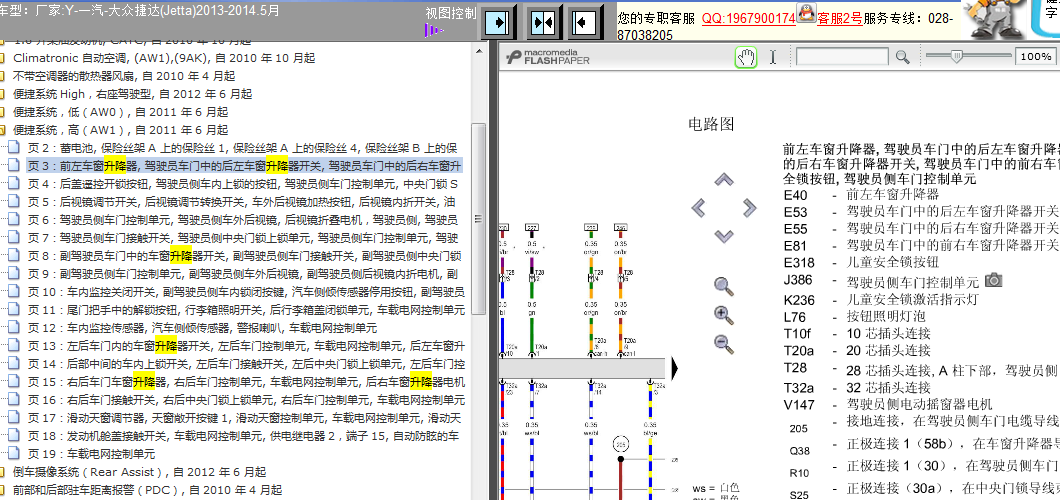Click the plain magnifier reset zoom icon
The image size is (1060, 500).
coord(723,286)
